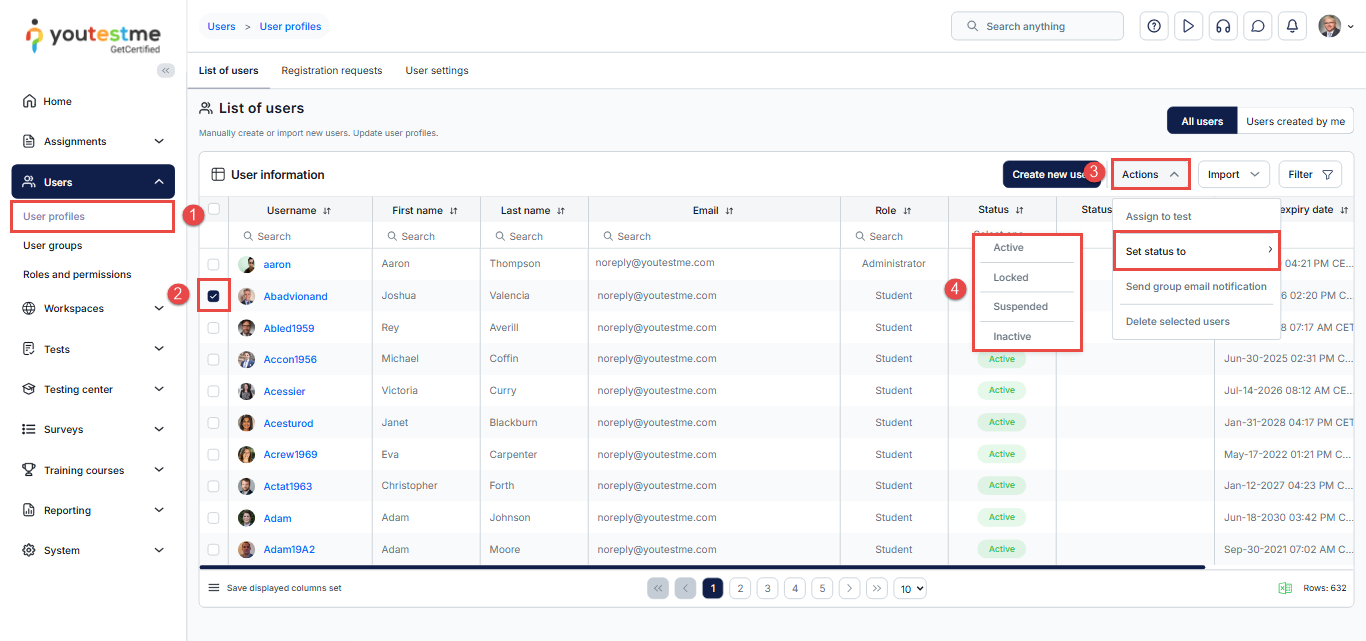
Task: Collapse the sidebar with double-chevron icon
Action: pos(166,70)
